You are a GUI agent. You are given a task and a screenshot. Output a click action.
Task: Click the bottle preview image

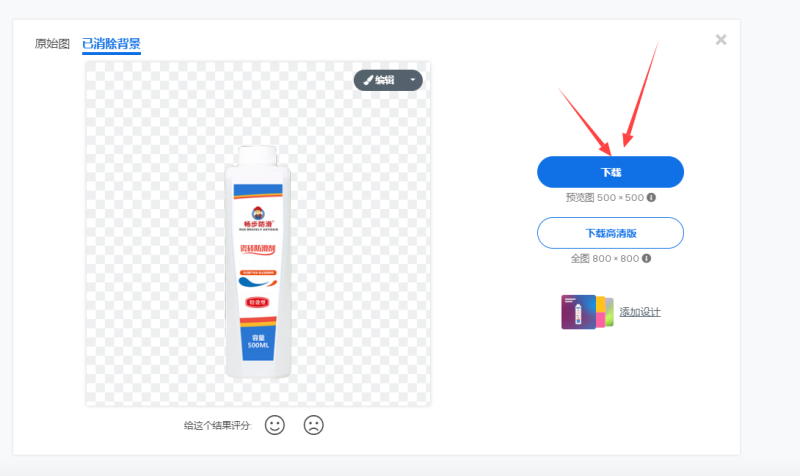coord(258,234)
